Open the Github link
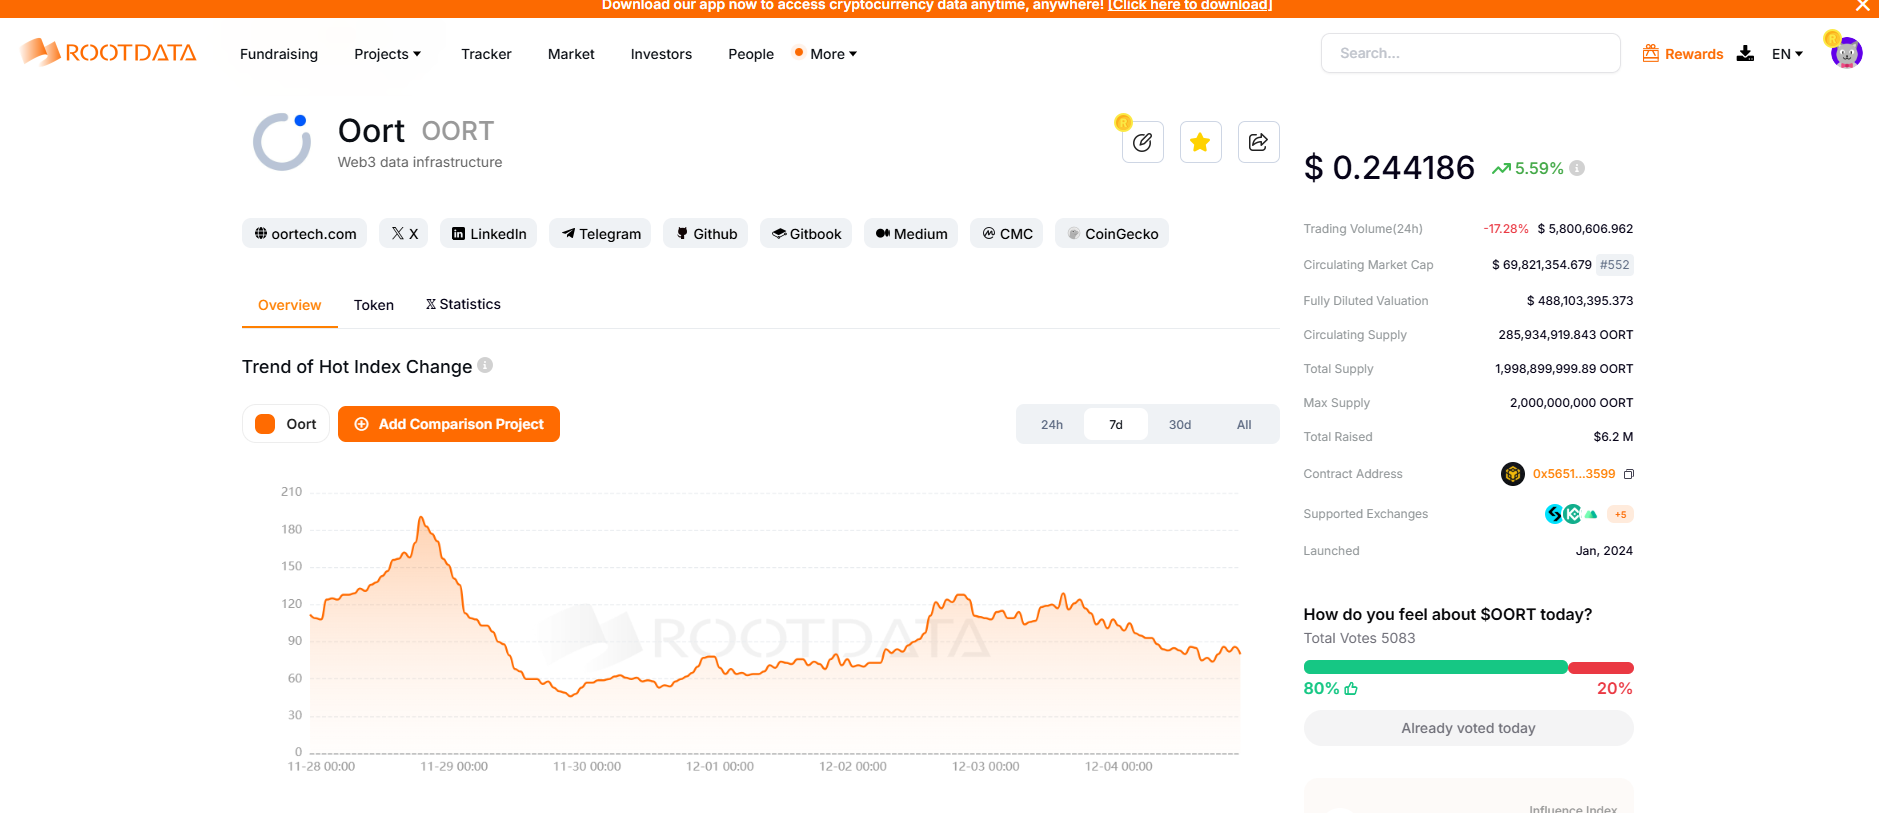Image resolution: width=1879 pixels, height=813 pixels. coord(705,233)
